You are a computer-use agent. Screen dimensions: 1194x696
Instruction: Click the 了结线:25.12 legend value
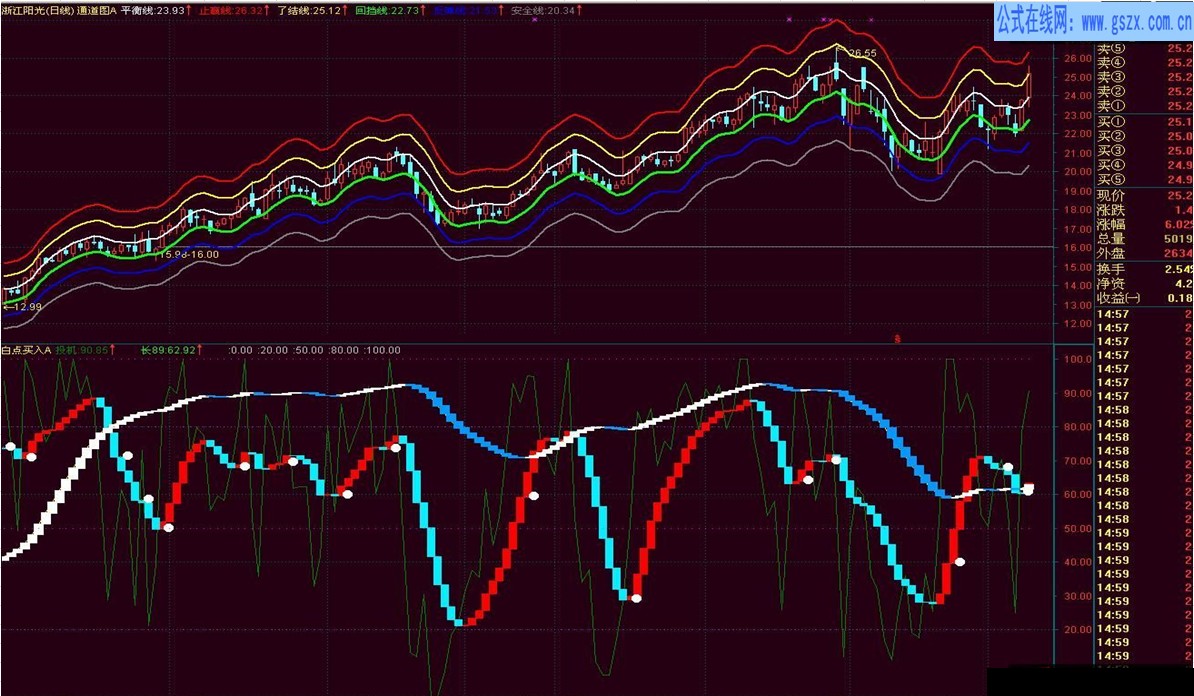pyautogui.click(x=308, y=11)
